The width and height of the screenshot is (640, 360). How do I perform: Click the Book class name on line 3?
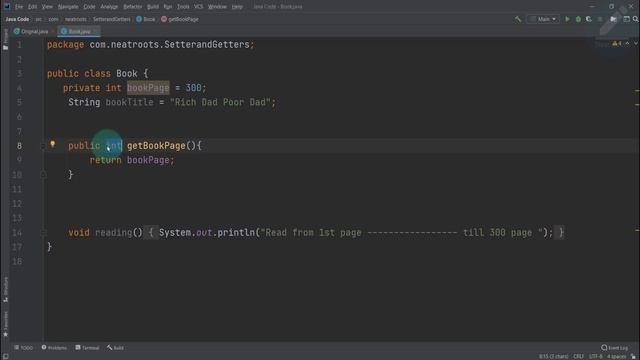[127, 73]
